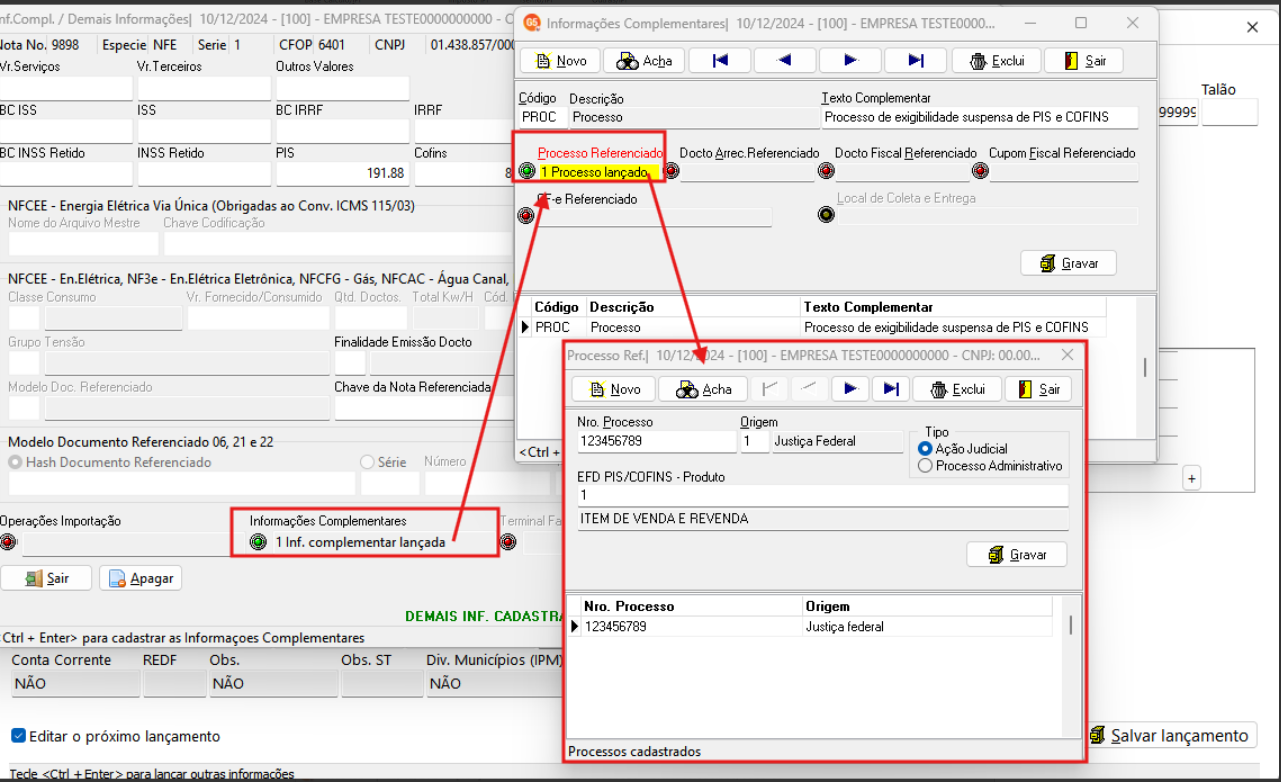Screen dimensions: 1281x782
Task: Click red indicator for Cupom Fiscal Referenciado
Action: point(980,171)
